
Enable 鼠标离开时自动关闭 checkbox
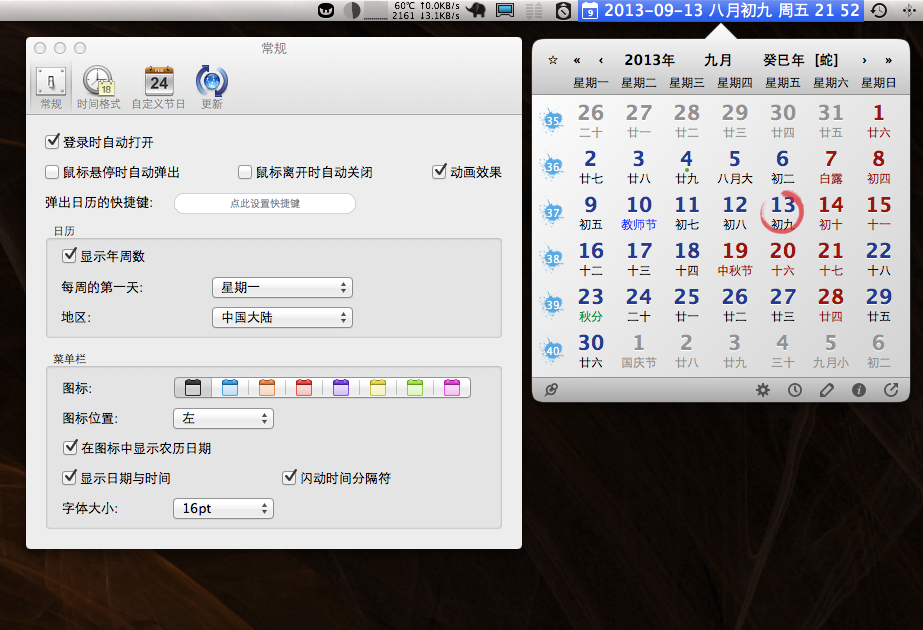click(245, 172)
